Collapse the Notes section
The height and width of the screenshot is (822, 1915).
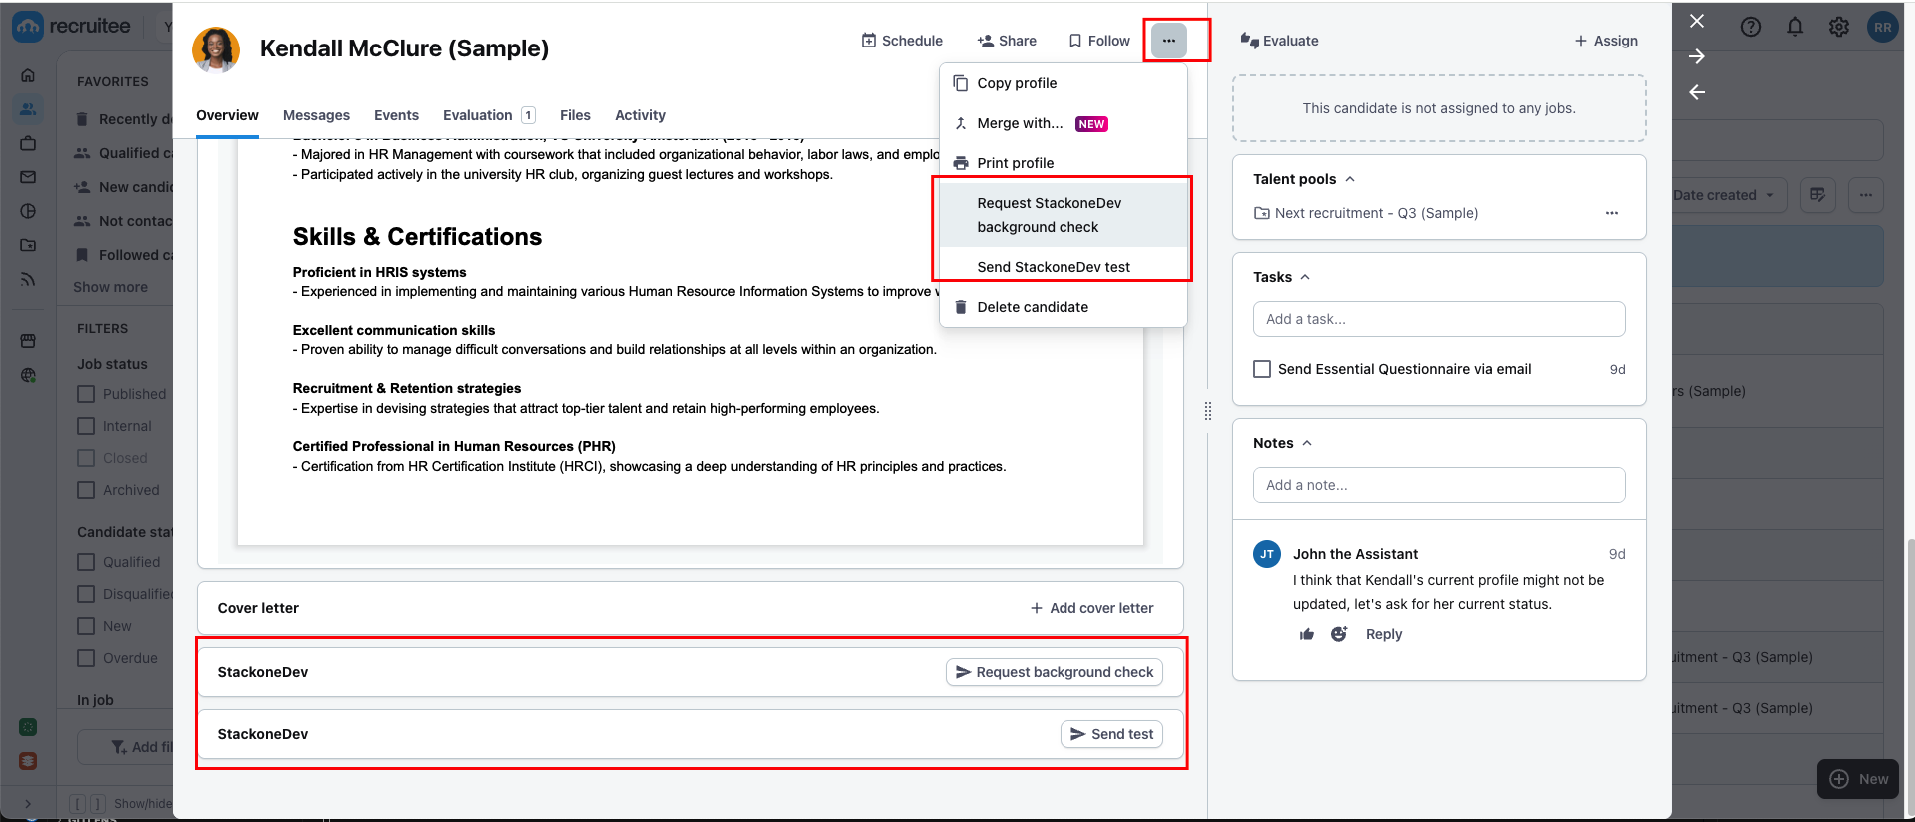tap(1307, 443)
